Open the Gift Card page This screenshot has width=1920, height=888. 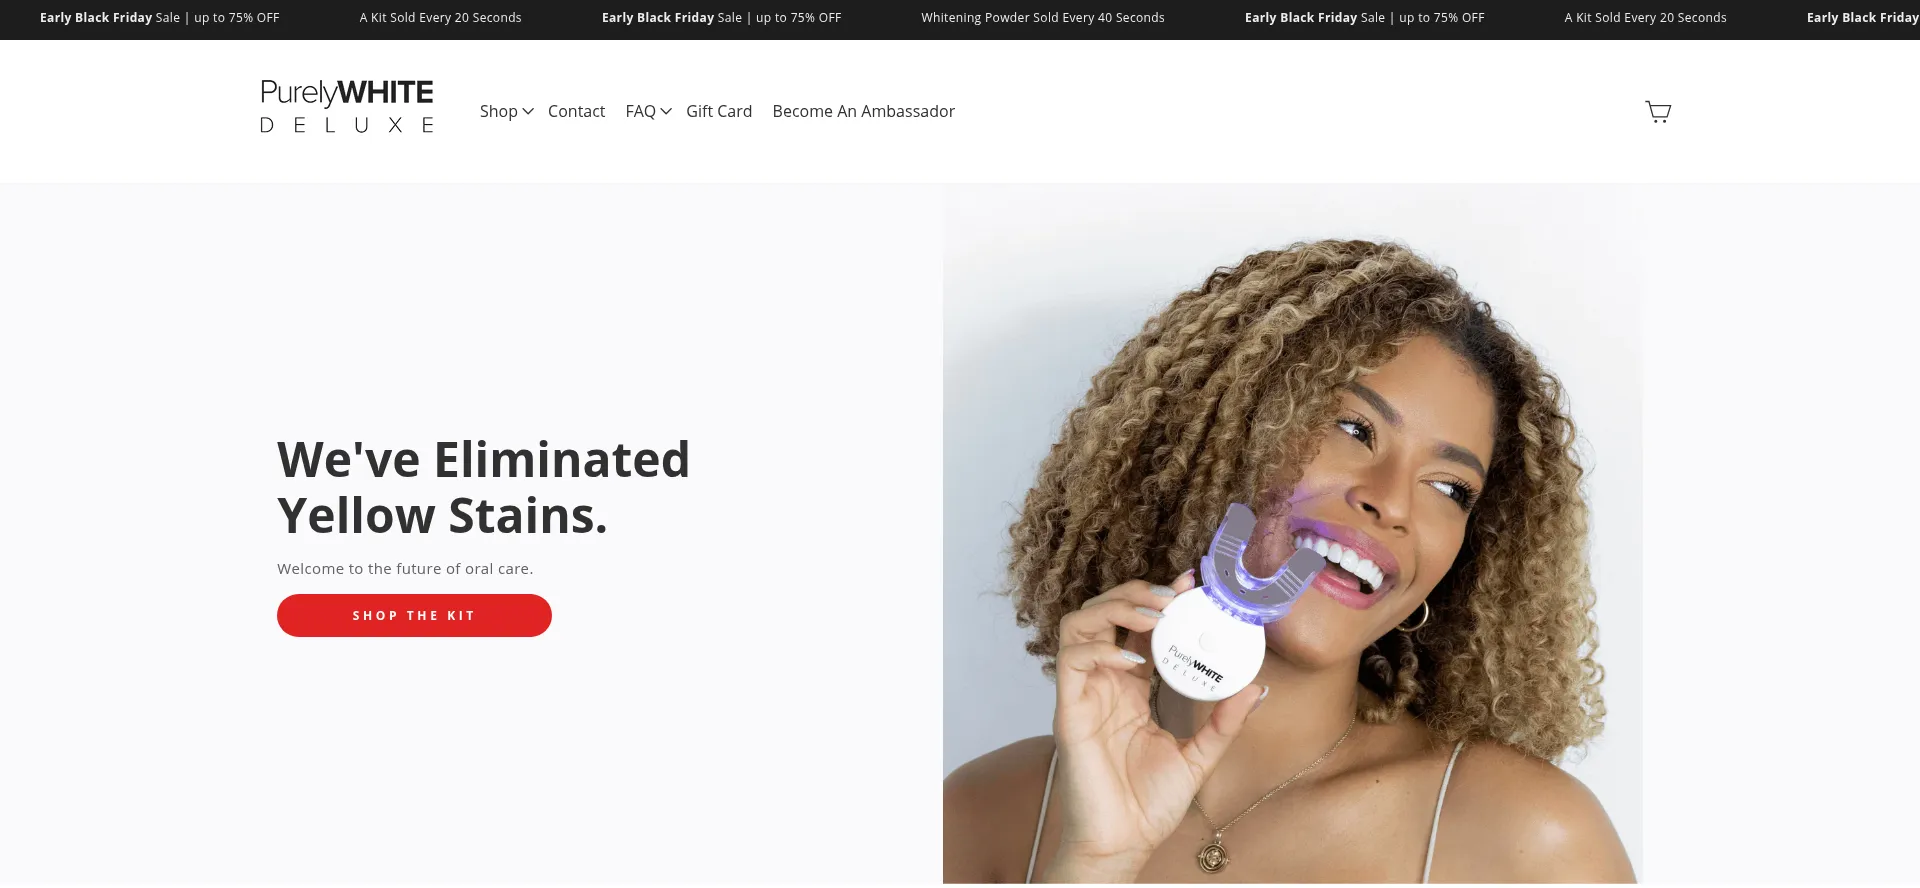pos(719,111)
